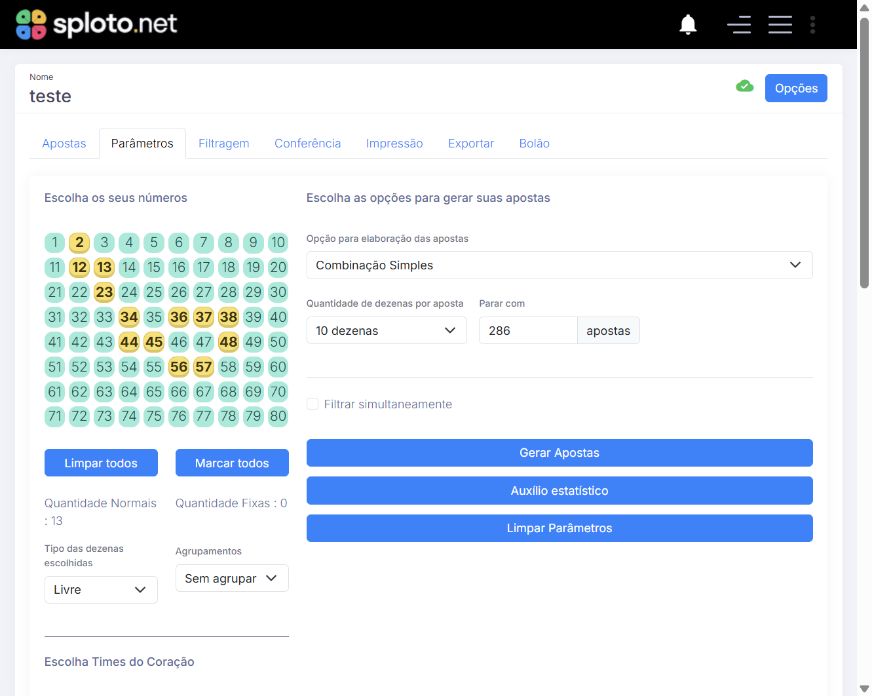The width and height of the screenshot is (872, 696).
Task: Open the hamburger menu icon
Action: click(780, 24)
